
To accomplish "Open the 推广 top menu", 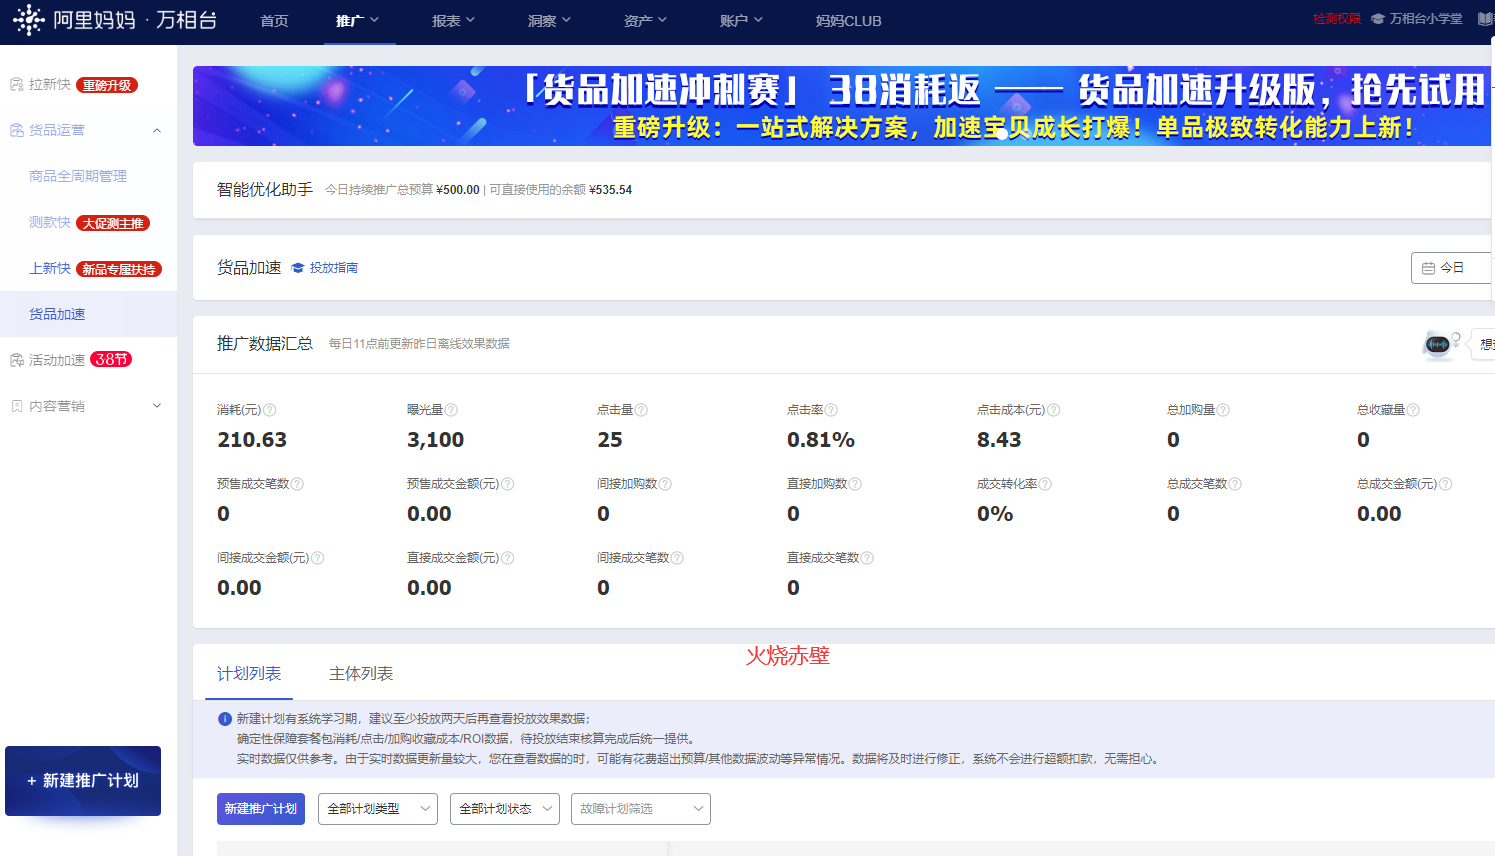I will pos(357,21).
